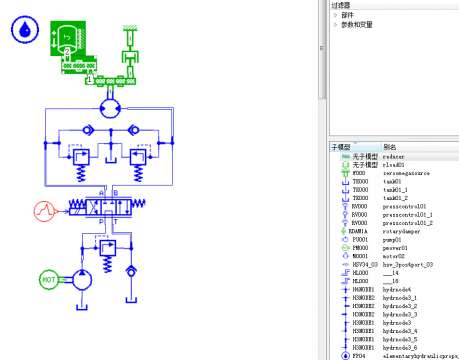459x360 pixels.
Task: Select the green winch drum load component
Action: (68, 38)
